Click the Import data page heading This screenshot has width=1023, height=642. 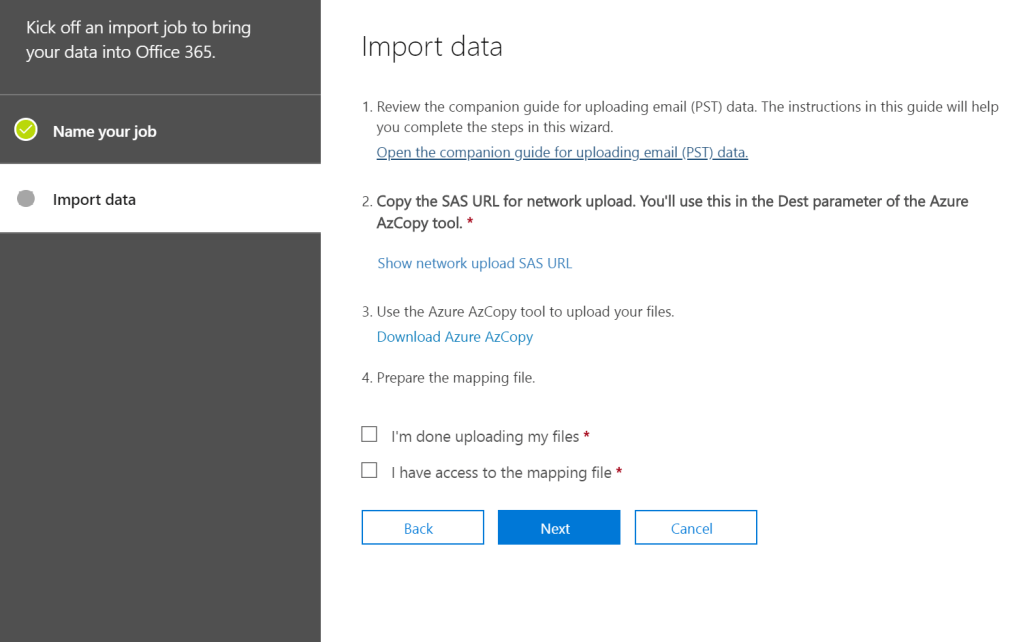(431, 47)
